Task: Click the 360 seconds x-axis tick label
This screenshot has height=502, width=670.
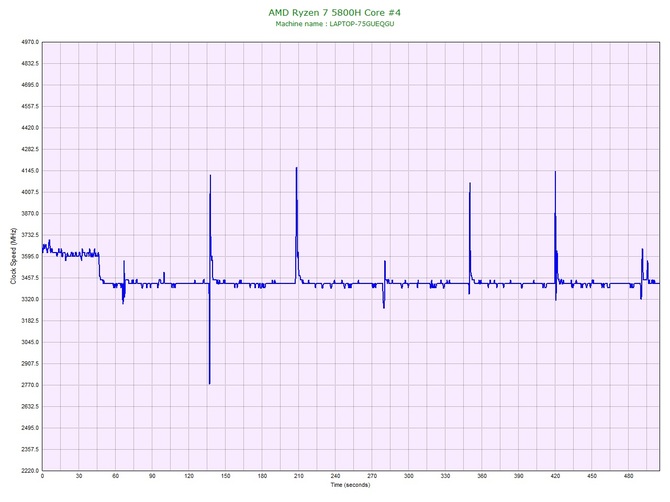Action: pos(482,476)
